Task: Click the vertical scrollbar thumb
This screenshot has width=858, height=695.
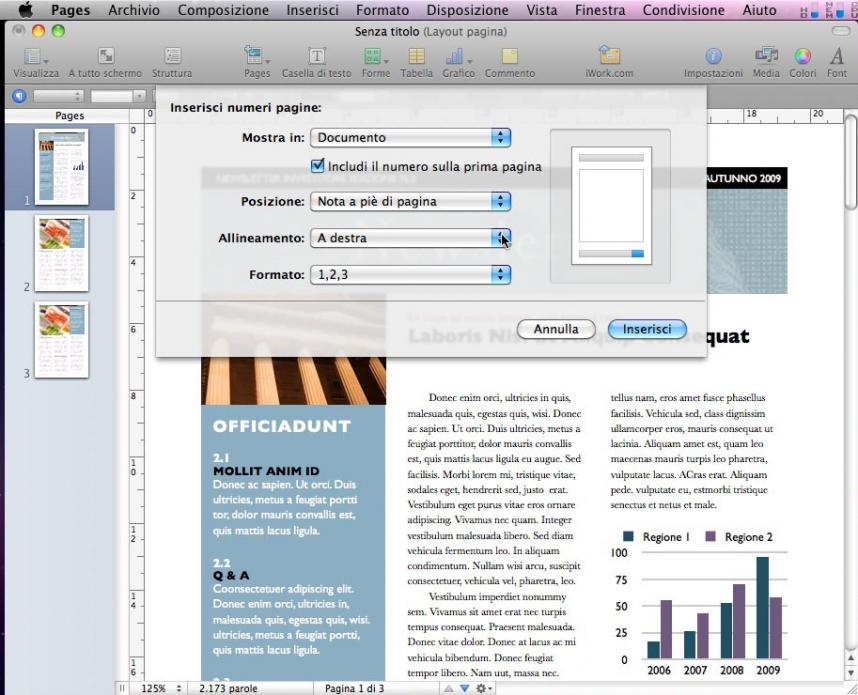Action: [x=850, y=163]
